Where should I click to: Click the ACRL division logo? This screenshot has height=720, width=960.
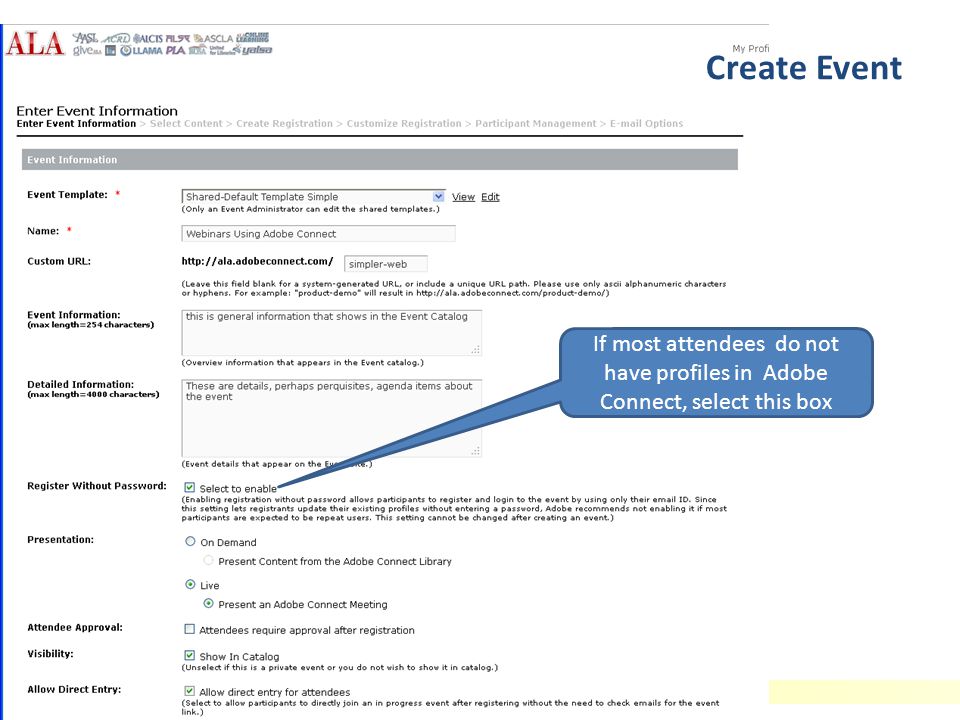tap(116, 39)
